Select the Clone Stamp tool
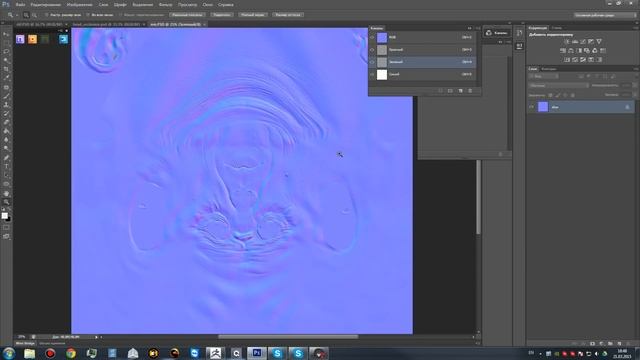 pyautogui.click(x=6, y=105)
